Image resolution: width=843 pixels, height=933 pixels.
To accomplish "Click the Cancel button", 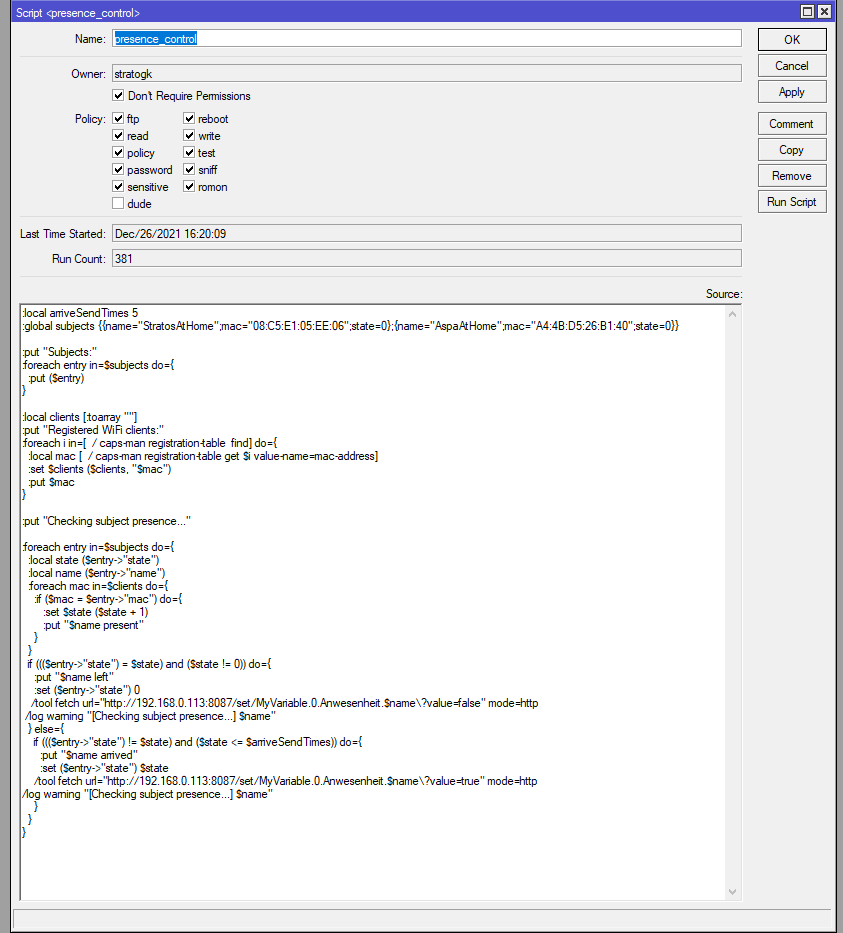I will 792,66.
